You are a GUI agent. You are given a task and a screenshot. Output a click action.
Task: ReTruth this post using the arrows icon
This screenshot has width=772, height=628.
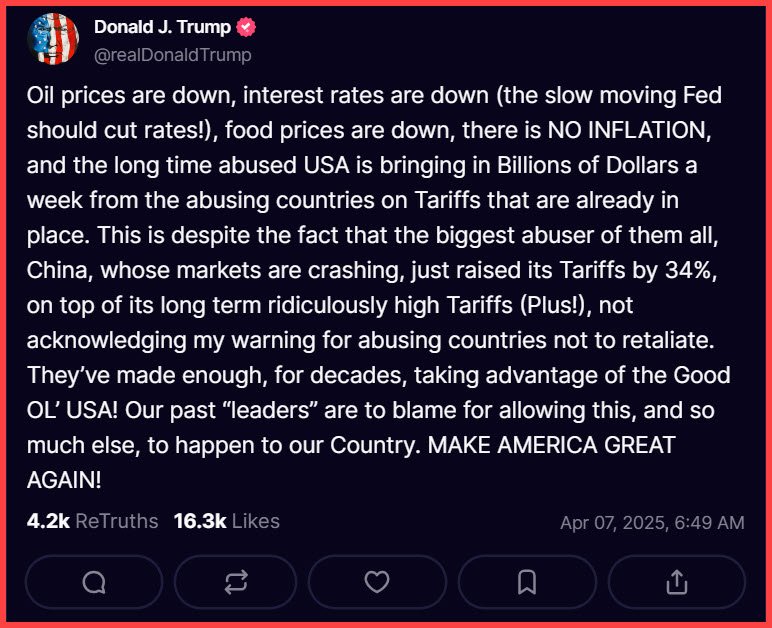point(235,582)
